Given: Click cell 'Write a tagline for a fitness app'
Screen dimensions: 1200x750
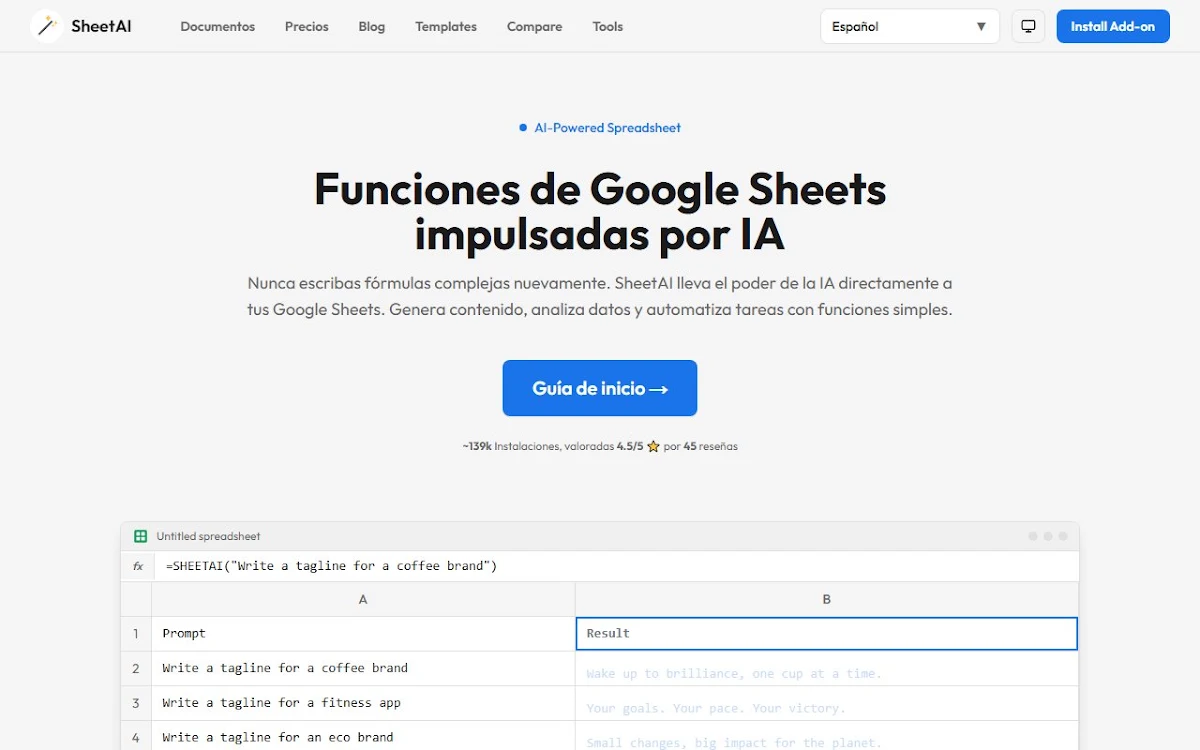Looking at the screenshot, I should [x=363, y=703].
